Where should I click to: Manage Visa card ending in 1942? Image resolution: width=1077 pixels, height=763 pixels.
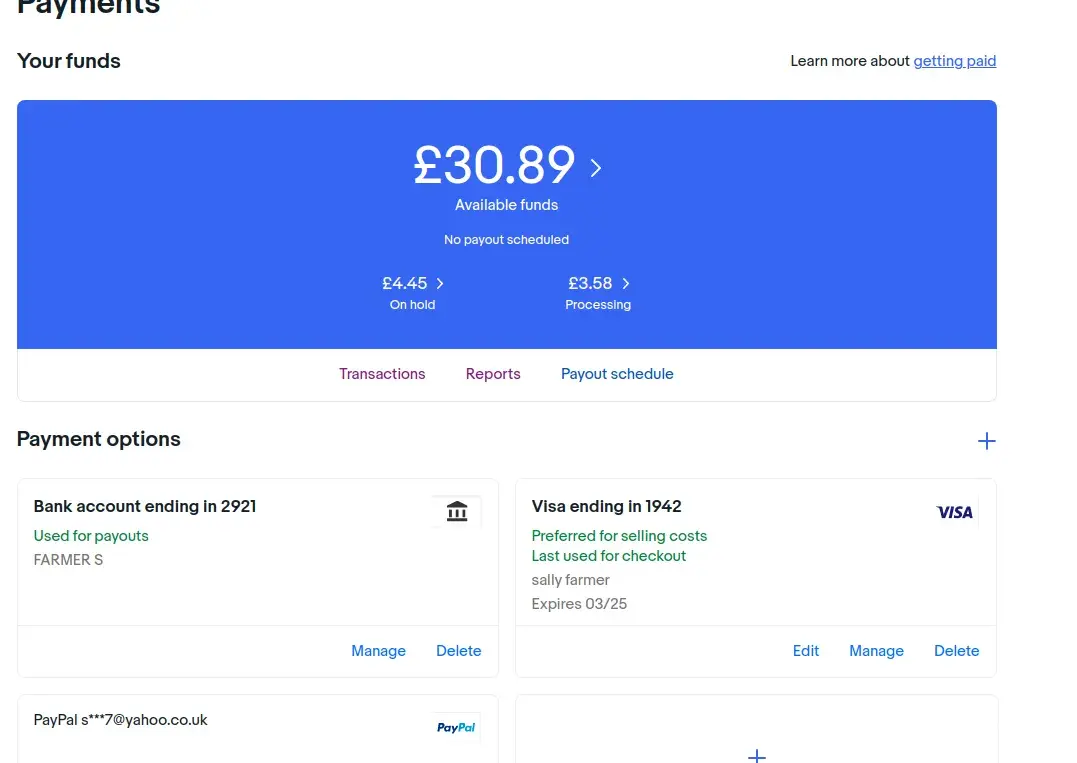[876, 651]
